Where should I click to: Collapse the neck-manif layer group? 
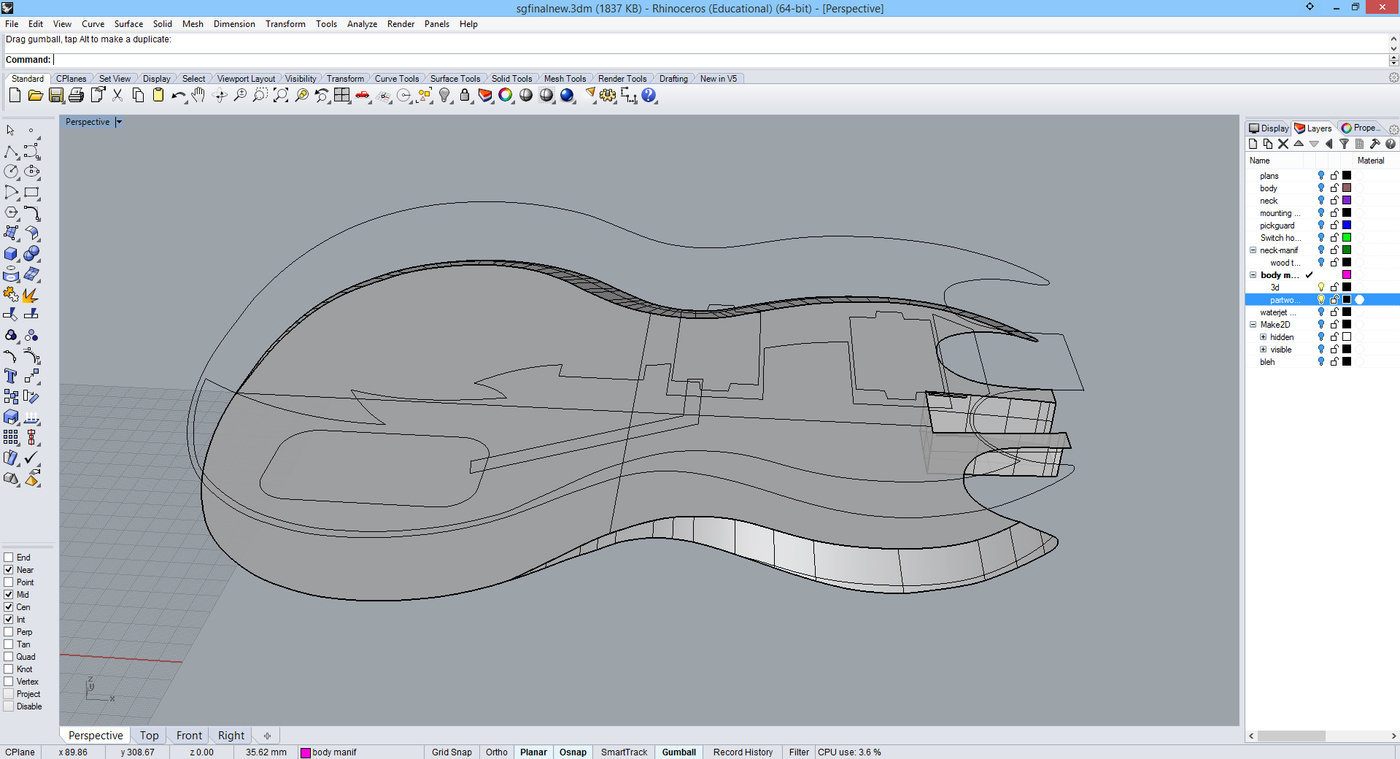tap(1253, 250)
